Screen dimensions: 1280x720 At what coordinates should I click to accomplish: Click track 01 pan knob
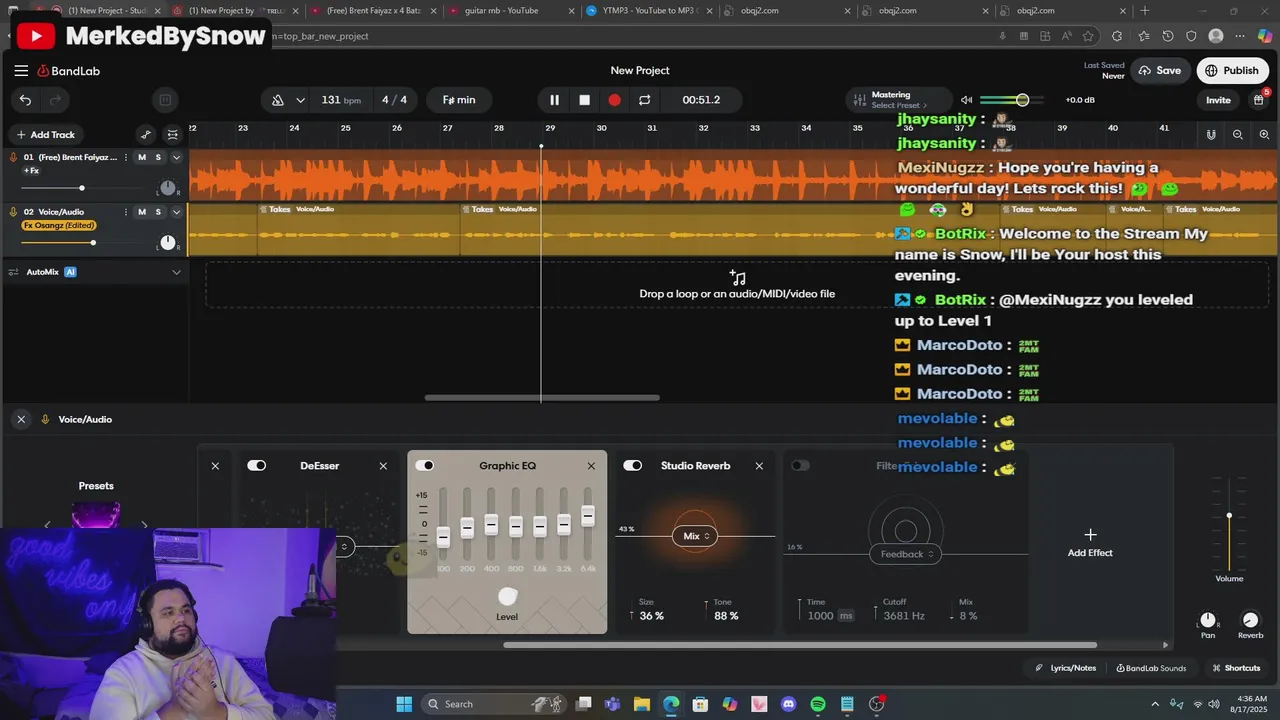(168, 188)
